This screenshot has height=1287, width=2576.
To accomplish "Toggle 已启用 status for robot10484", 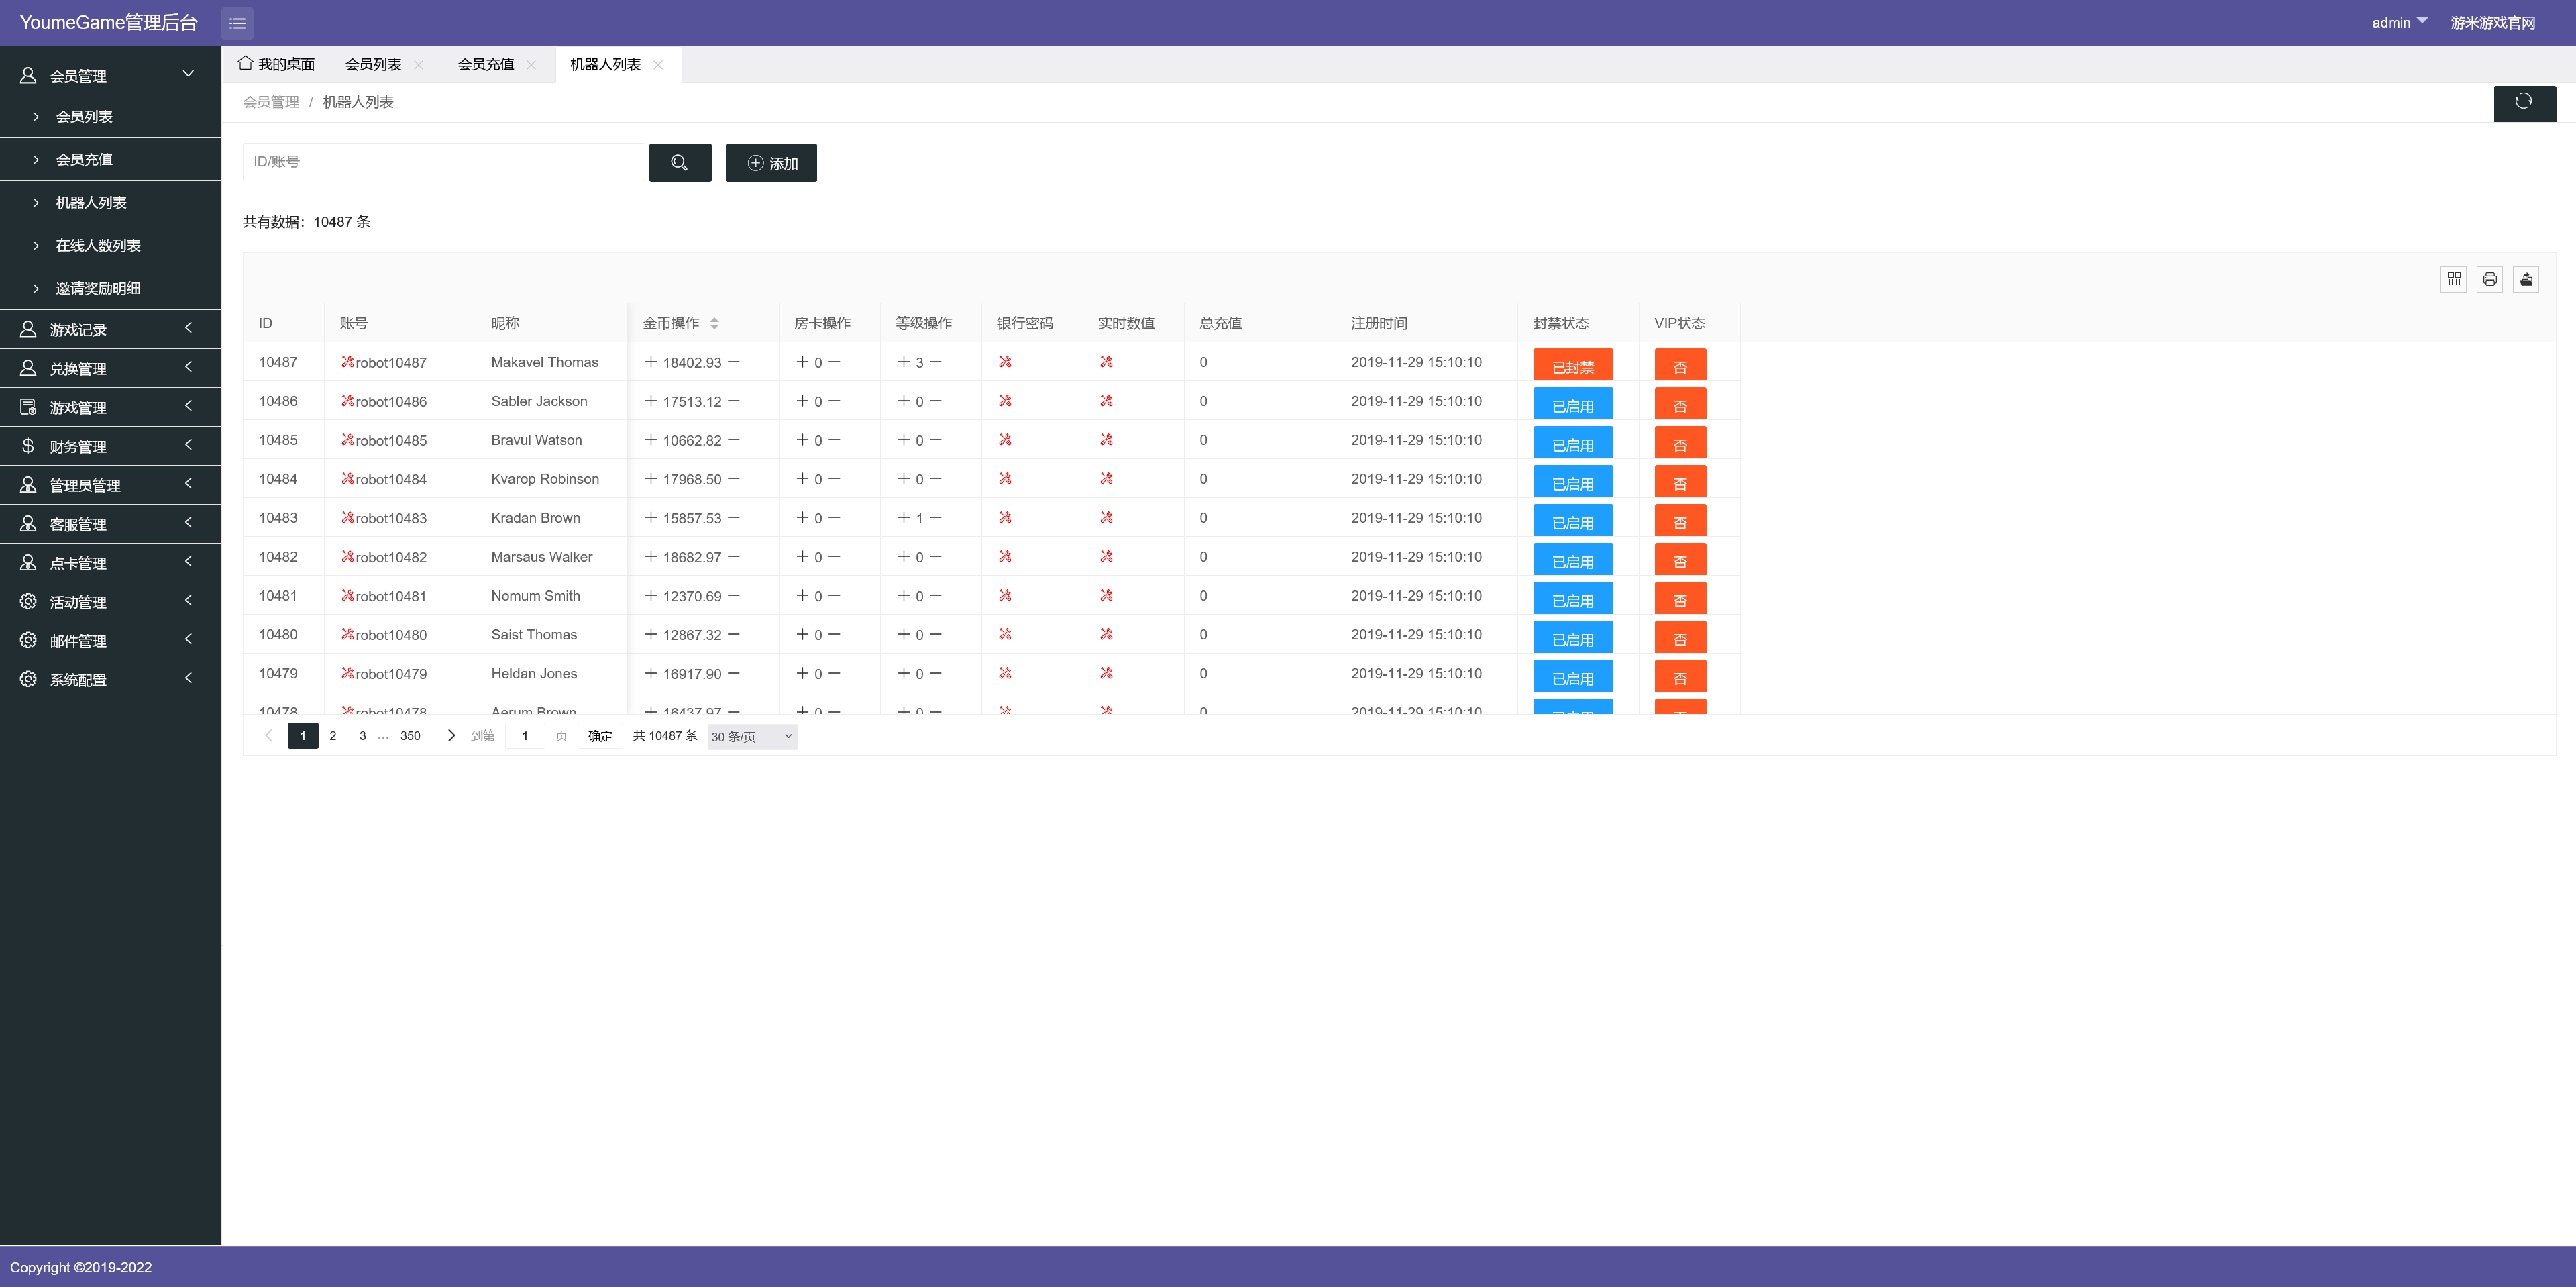I will tap(1572, 484).
